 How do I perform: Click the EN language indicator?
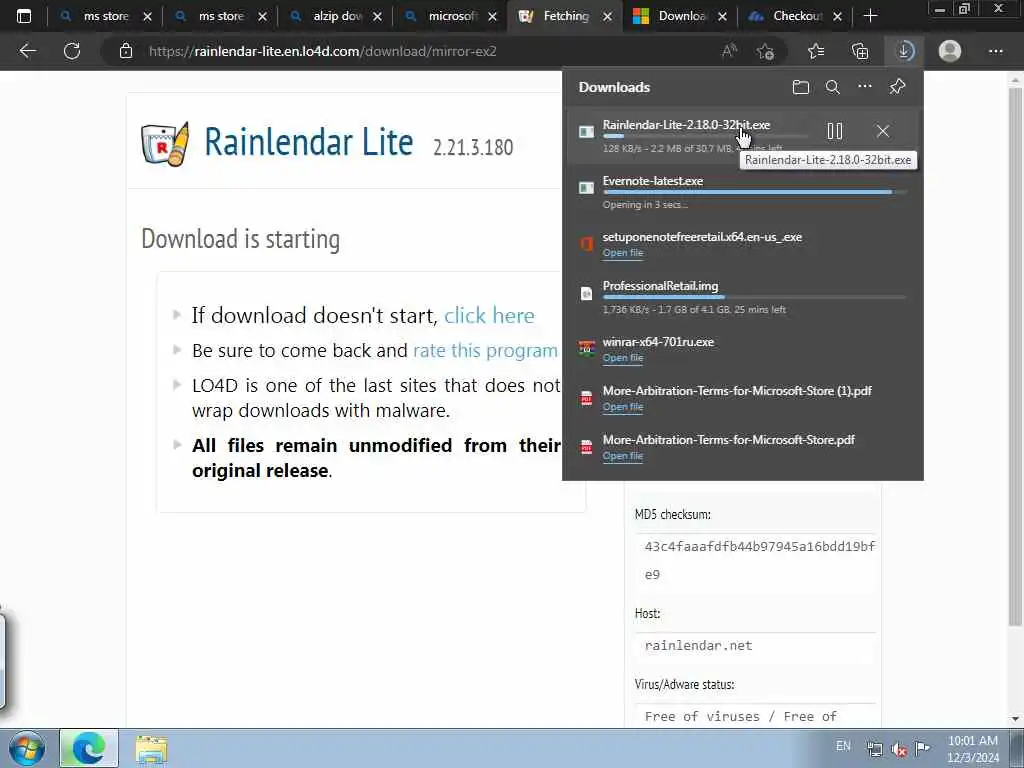843,746
